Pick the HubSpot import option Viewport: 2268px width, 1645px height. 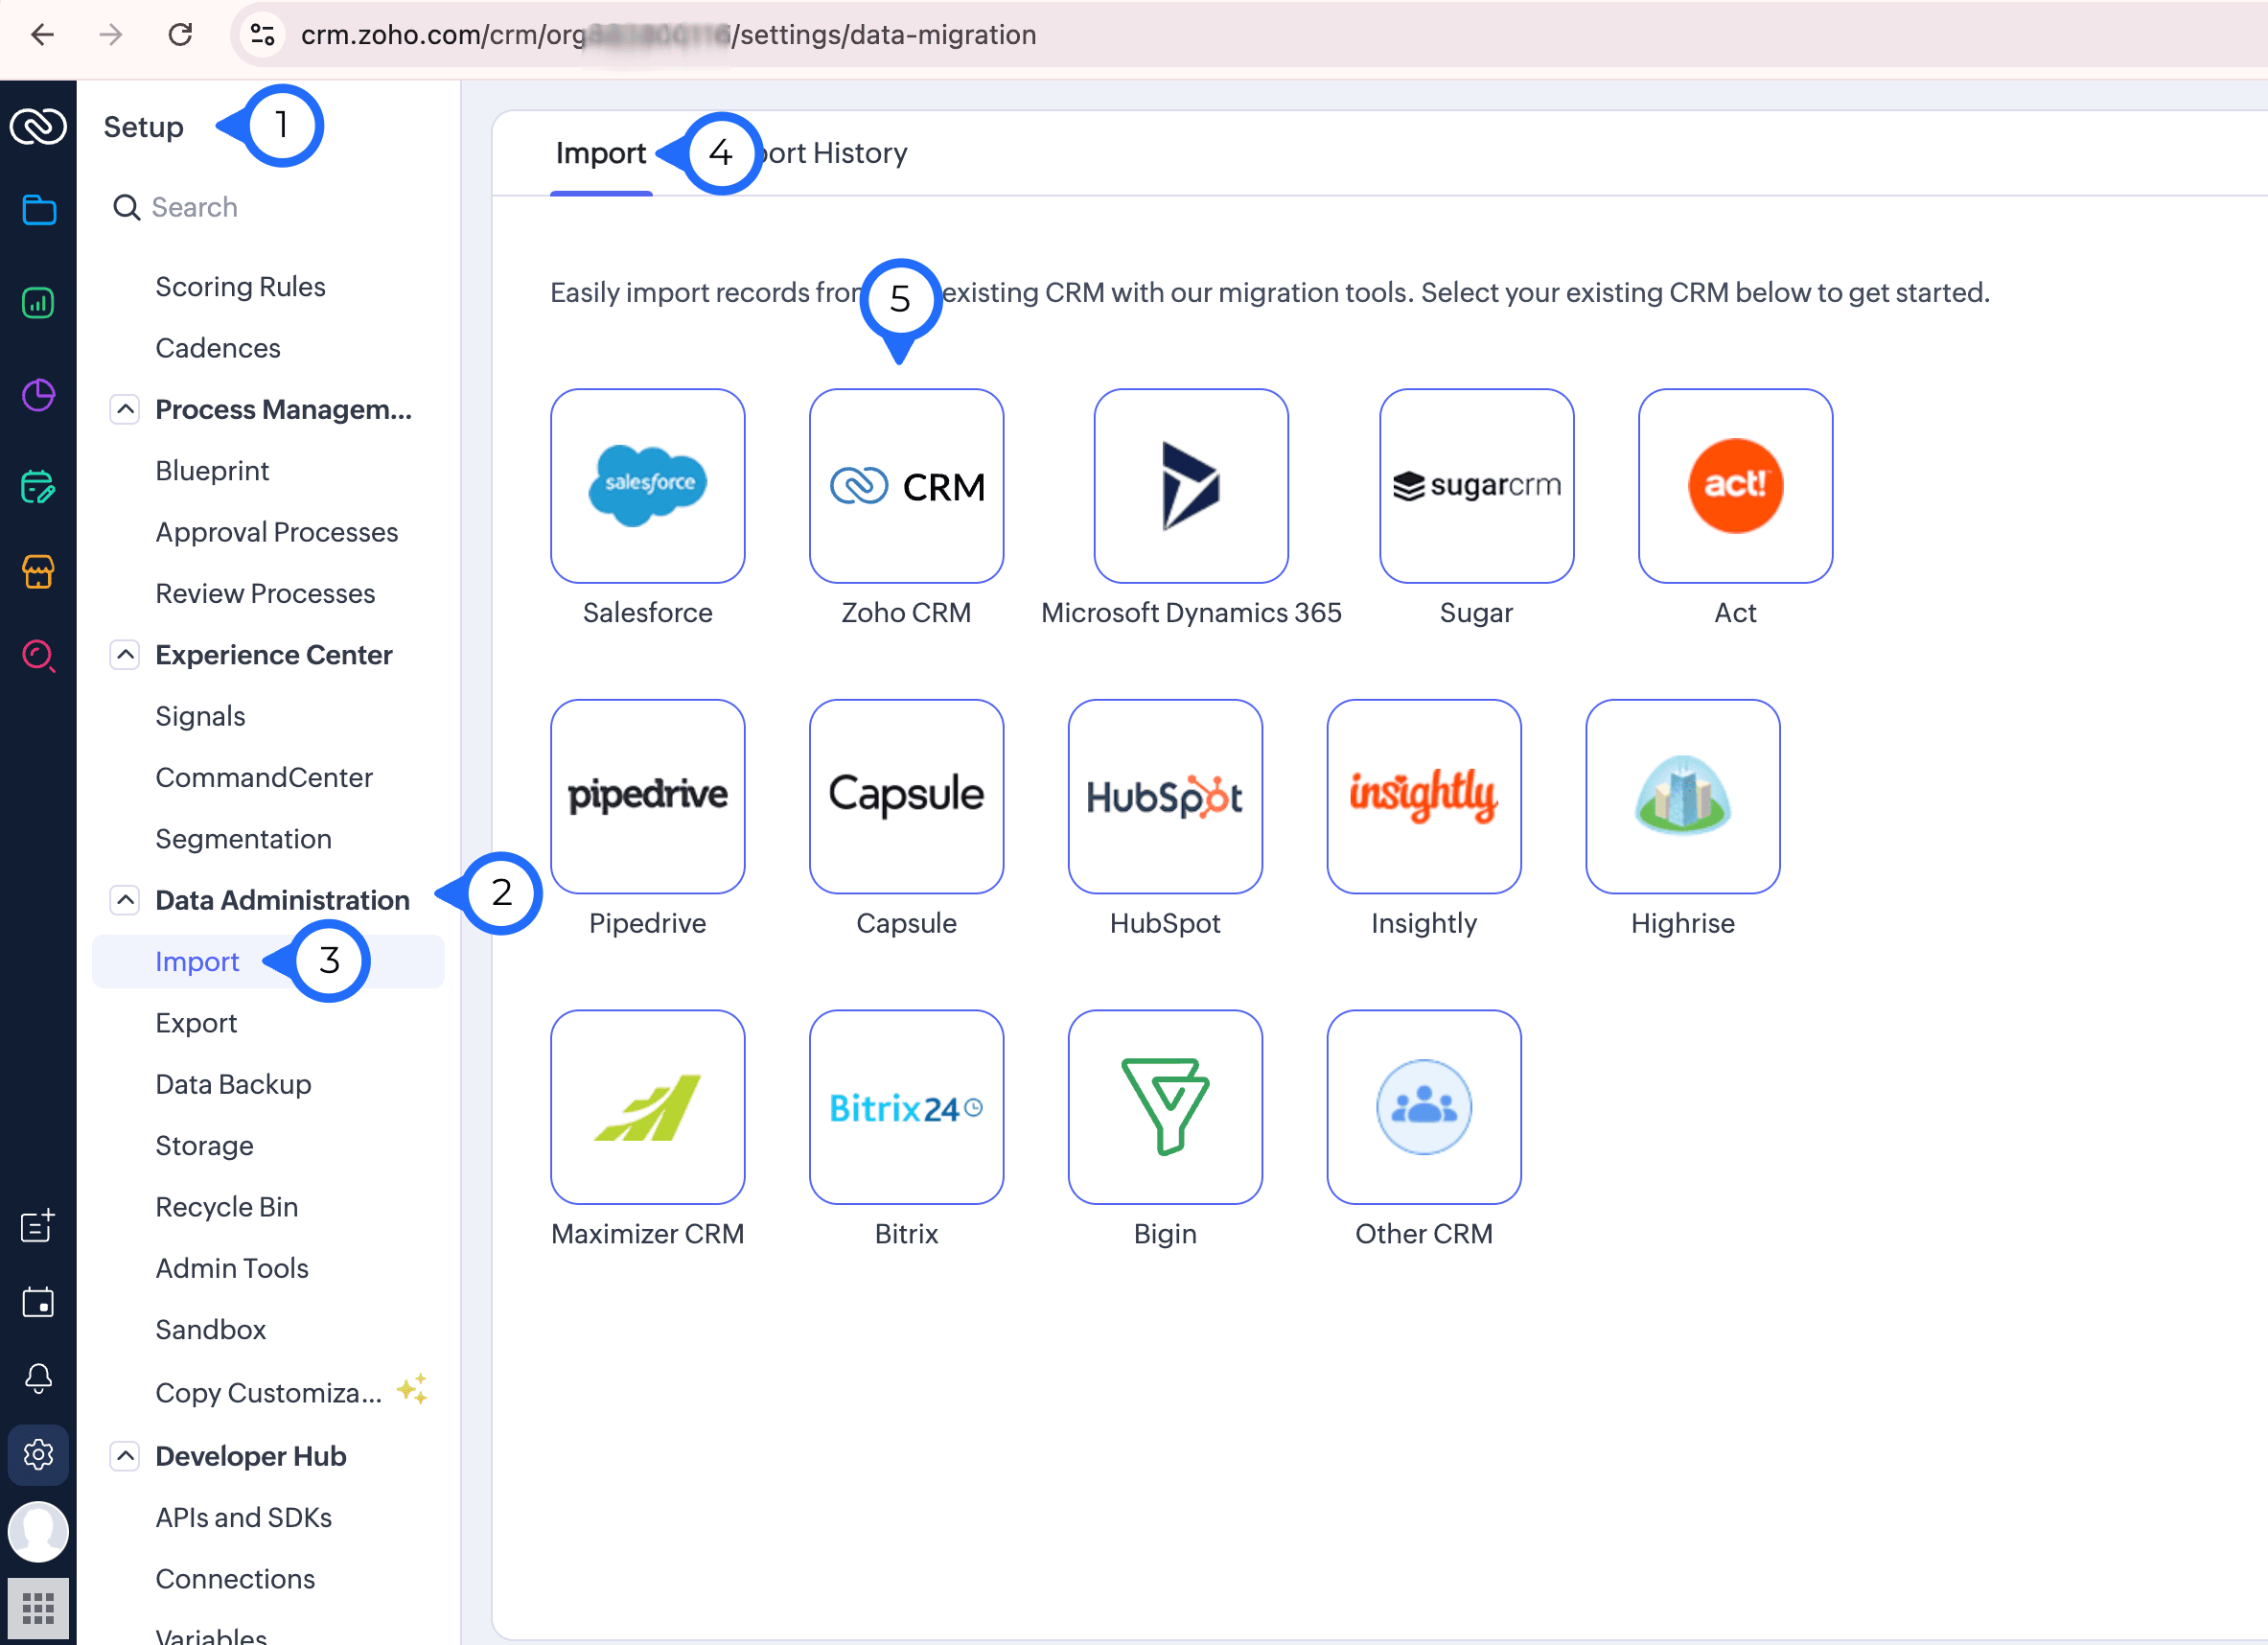coord(1164,796)
